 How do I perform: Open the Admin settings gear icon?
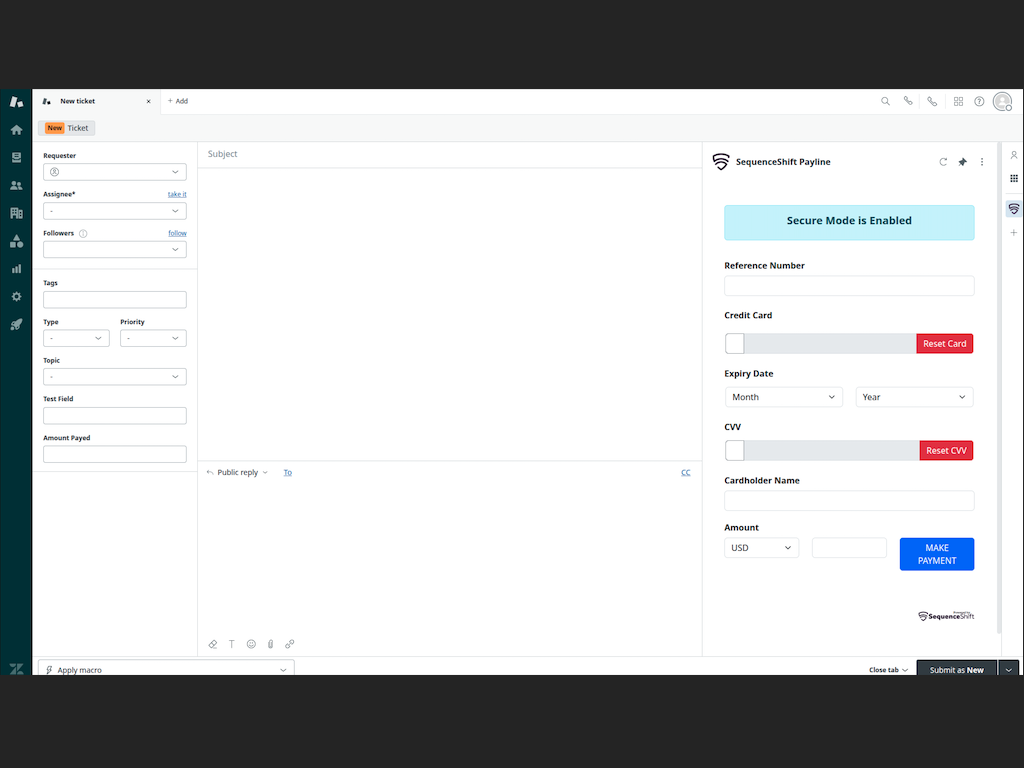click(x=15, y=296)
